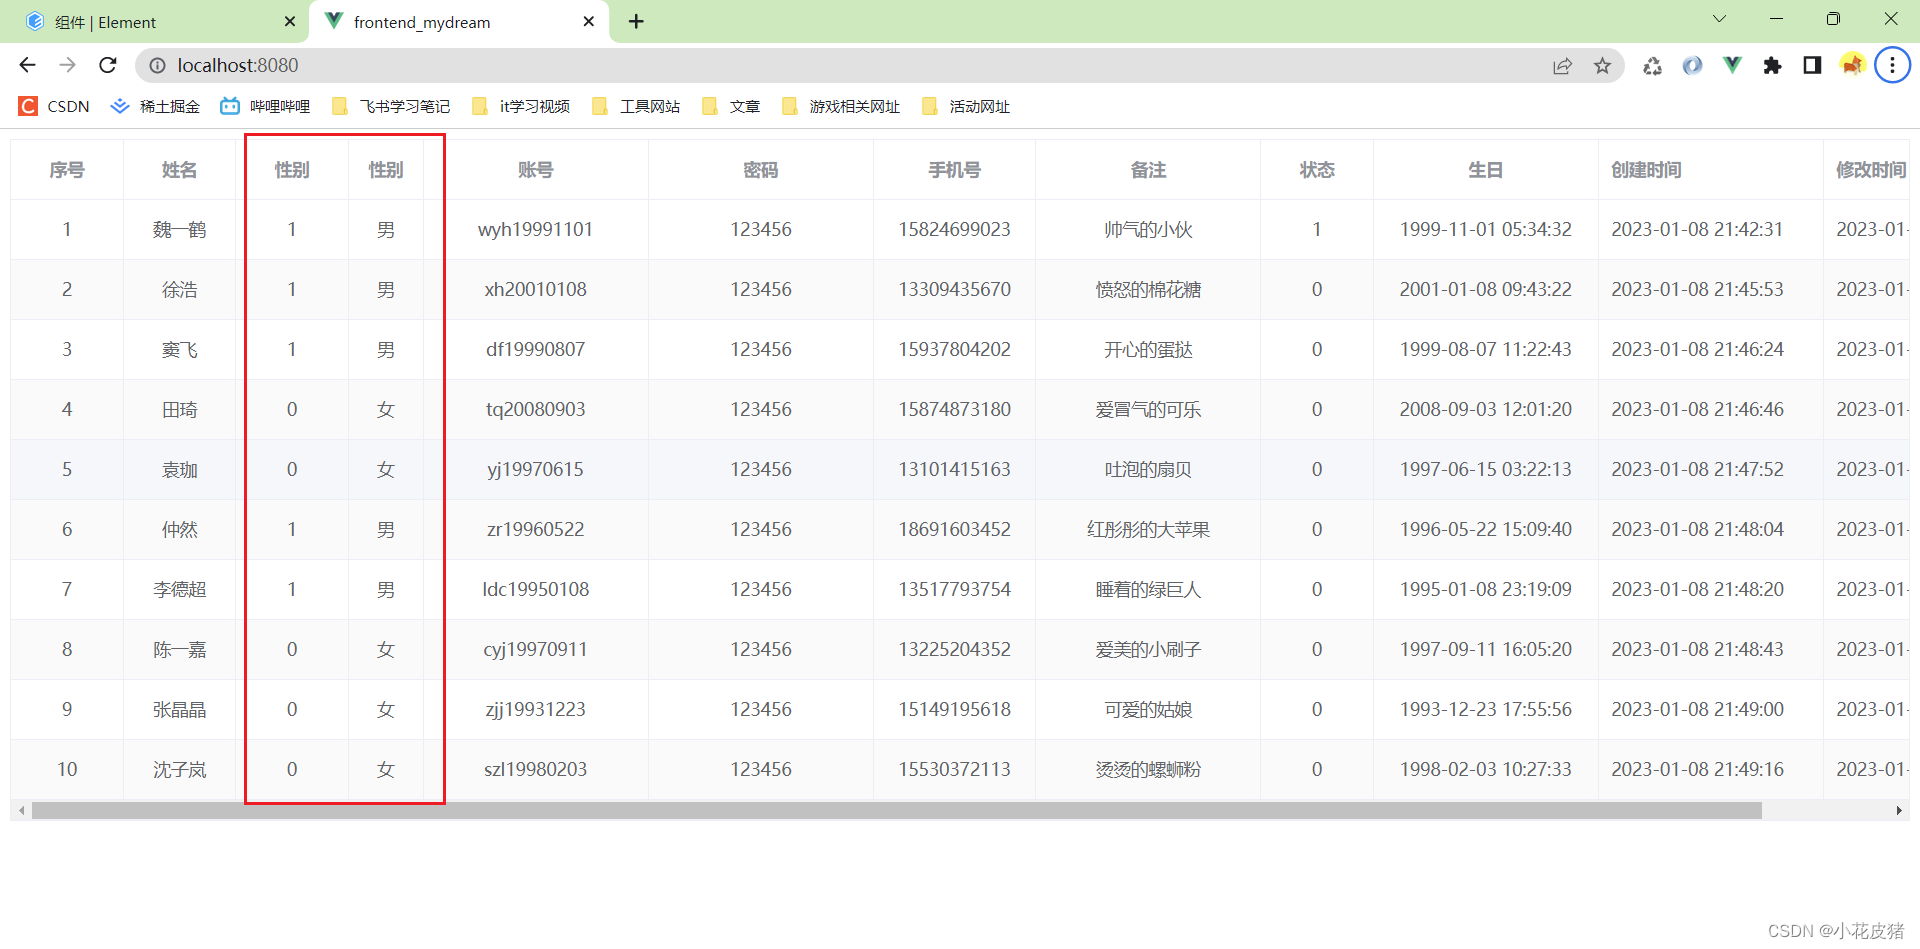Select remark cell 愤怒的棉花糖

tap(1148, 290)
